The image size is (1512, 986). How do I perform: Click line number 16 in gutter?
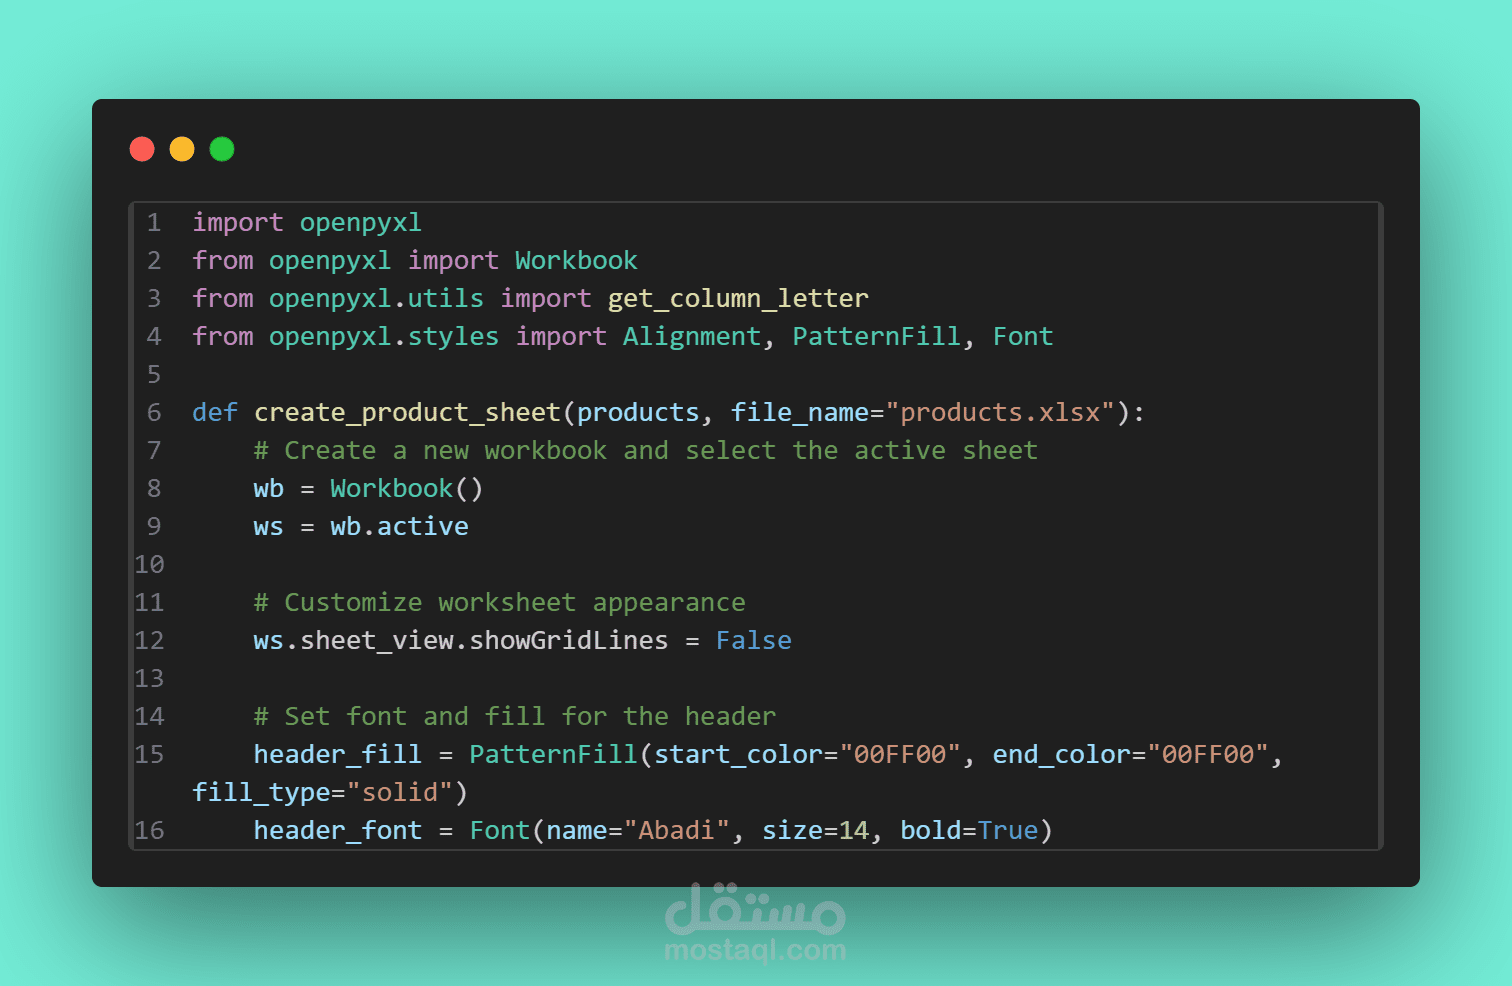click(x=149, y=830)
